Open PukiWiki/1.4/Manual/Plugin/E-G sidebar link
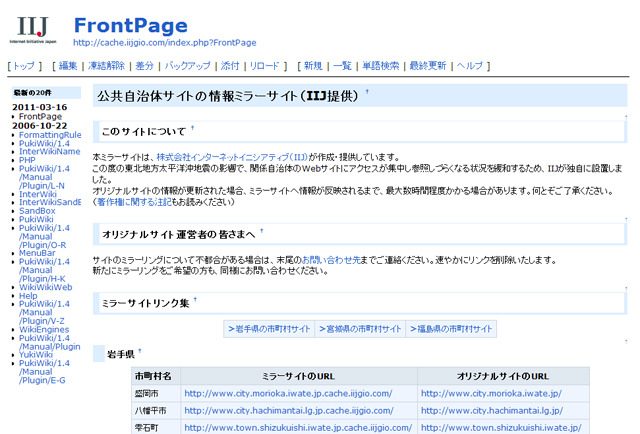Viewport: 640px width, 434px height. click(x=44, y=372)
